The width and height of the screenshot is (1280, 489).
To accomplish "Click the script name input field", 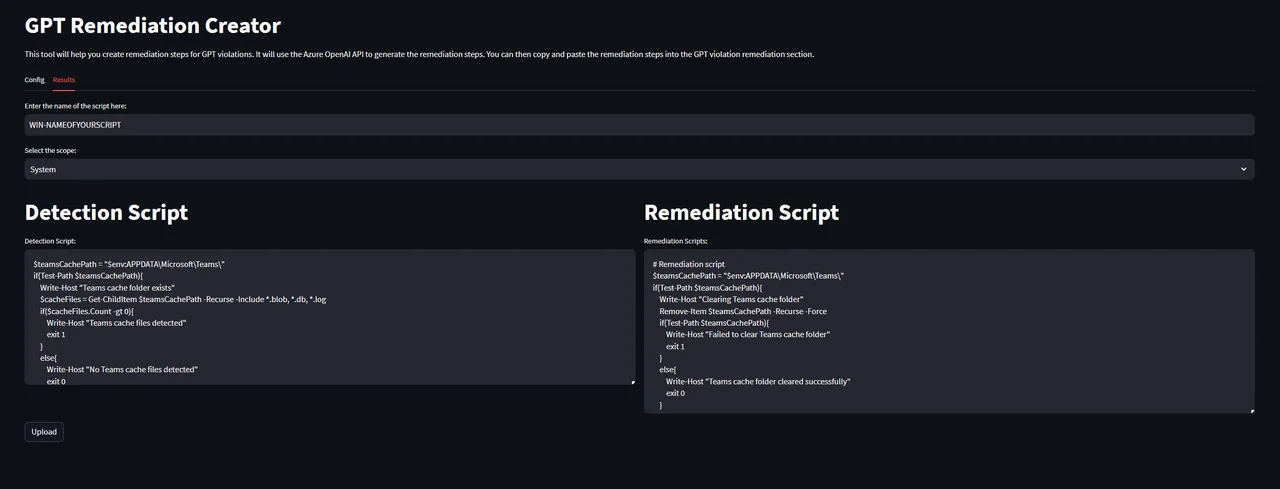I will coord(639,125).
